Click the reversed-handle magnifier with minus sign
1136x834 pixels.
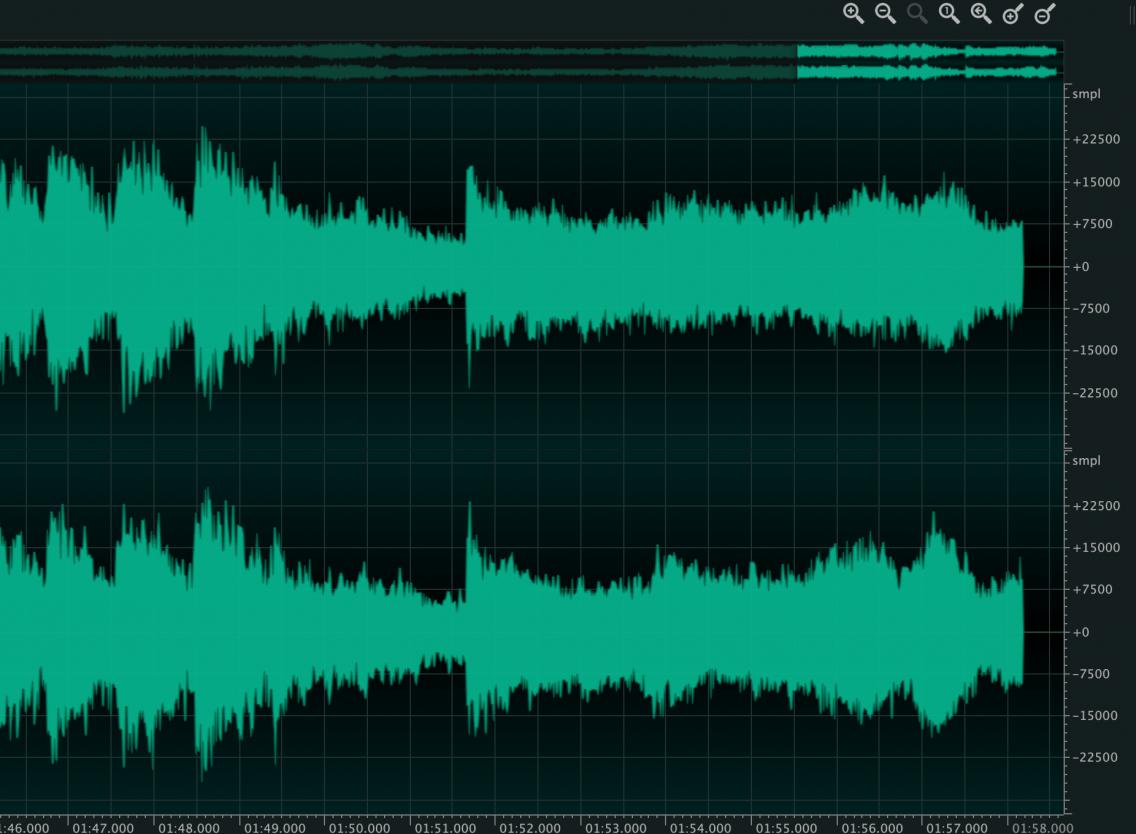pyautogui.click(x=1044, y=14)
